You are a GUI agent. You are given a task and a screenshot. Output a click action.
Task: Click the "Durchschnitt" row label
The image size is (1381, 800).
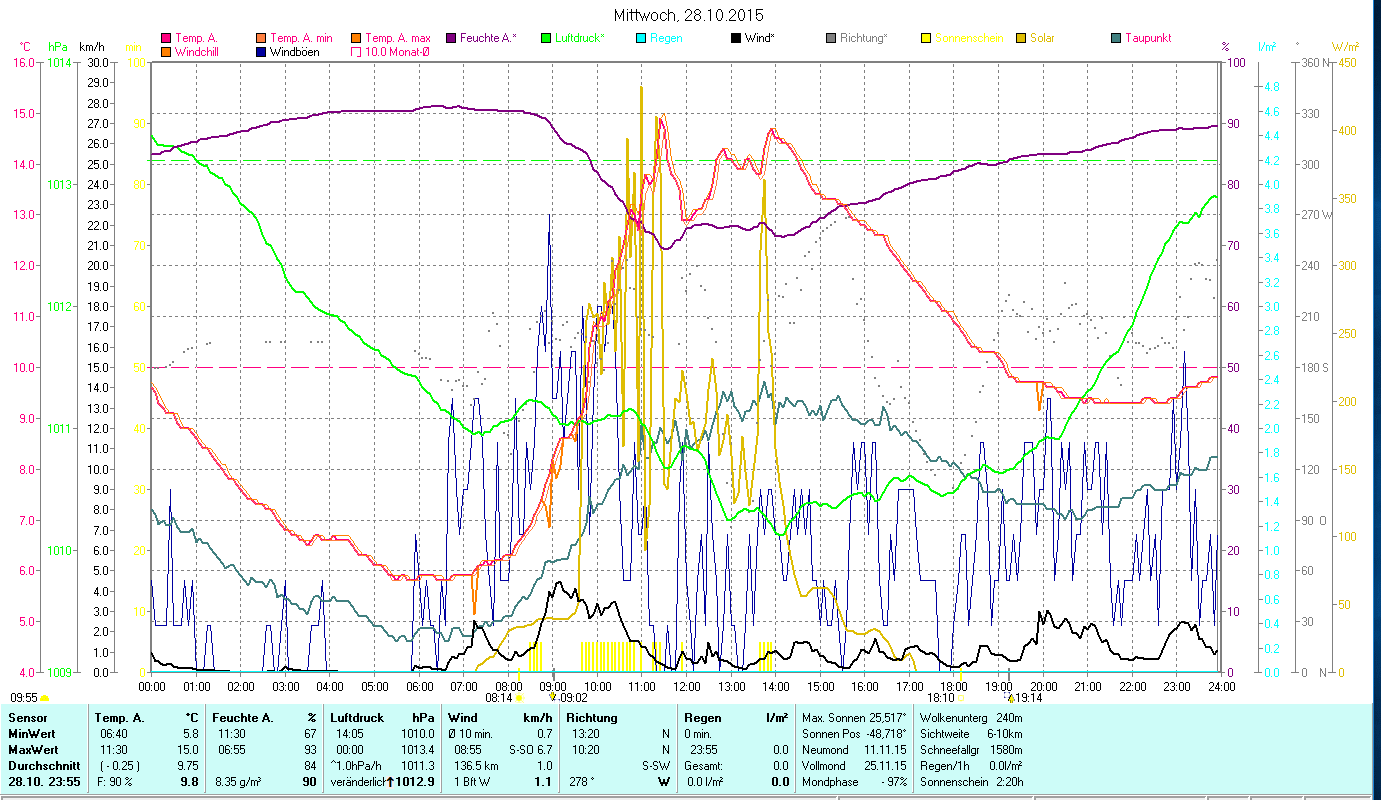coord(43,765)
